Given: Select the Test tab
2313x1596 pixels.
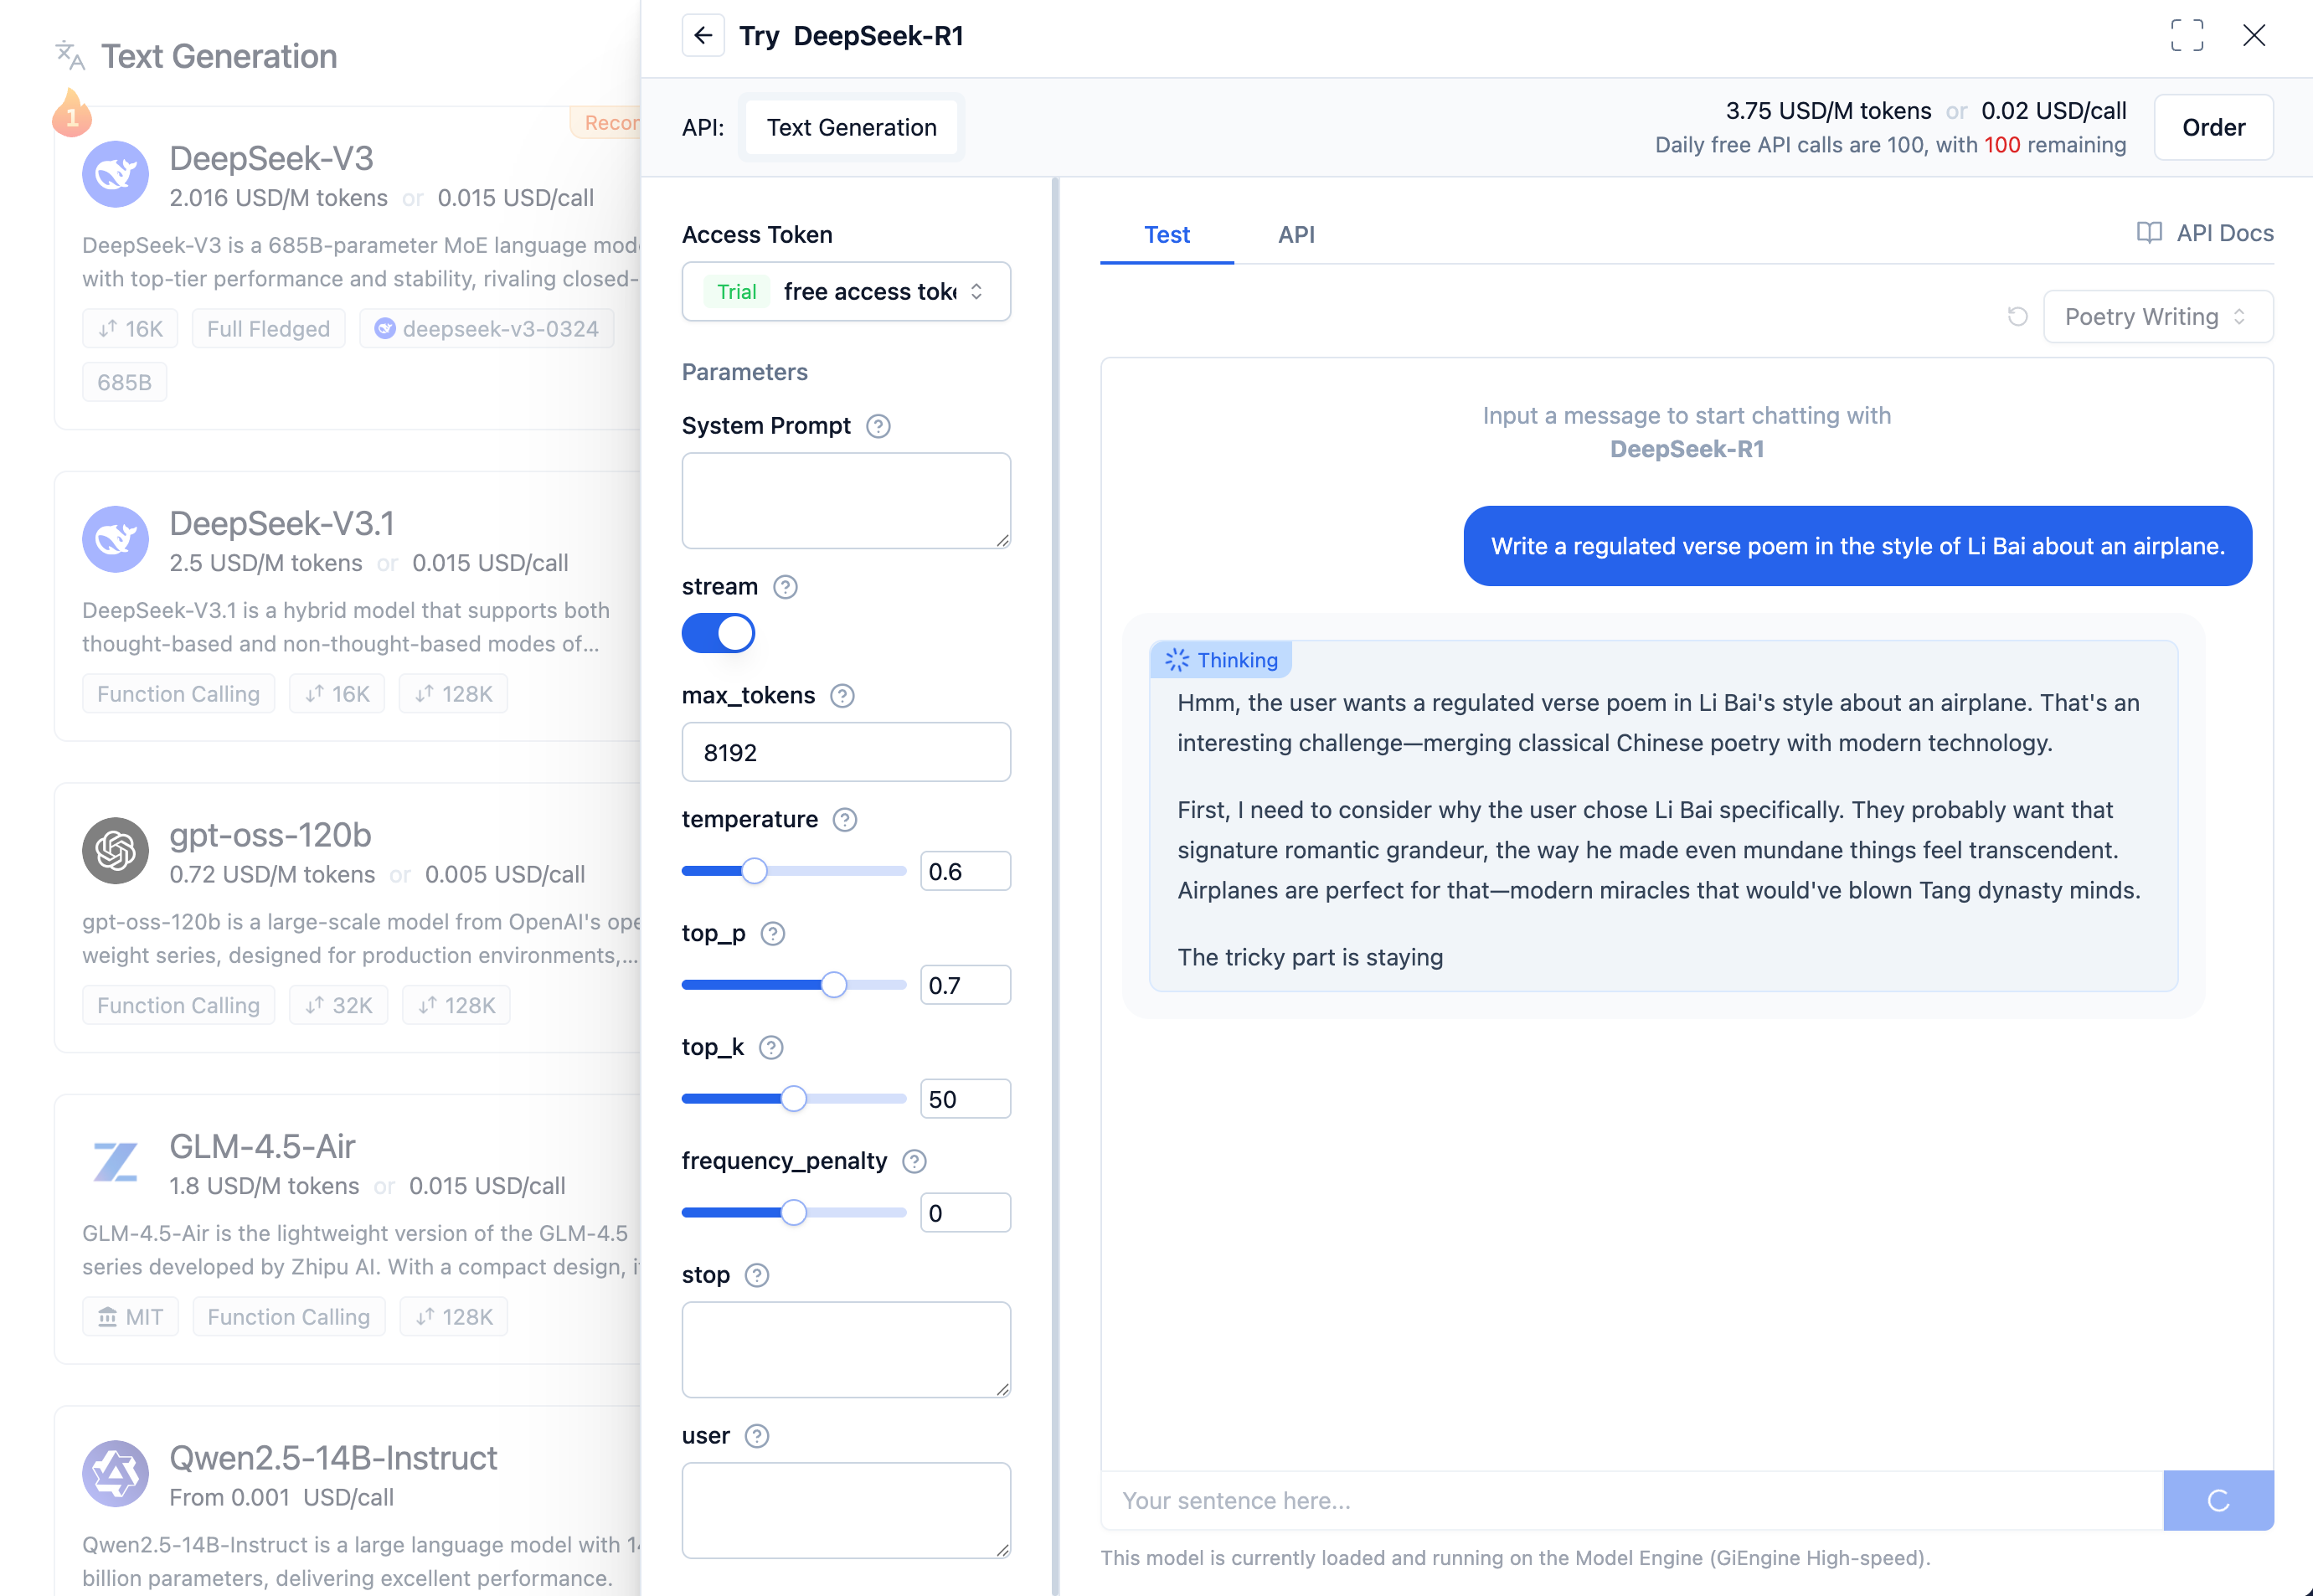Looking at the screenshot, I should 1166,234.
